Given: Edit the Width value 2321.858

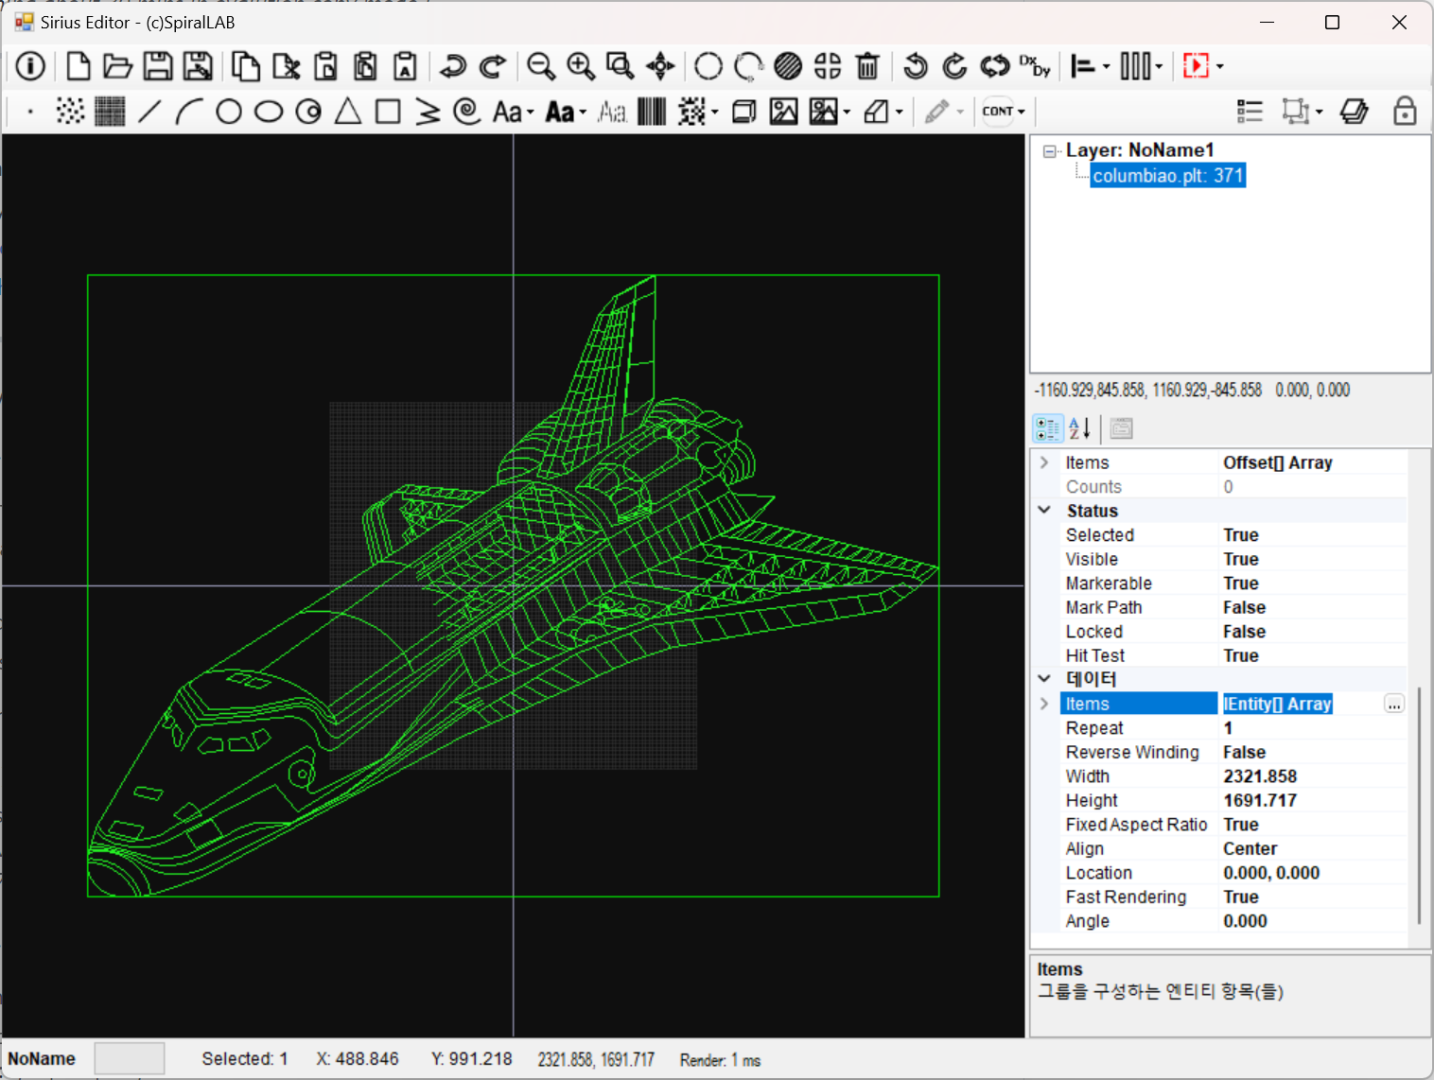Looking at the screenshot, I should pos(1260,776).
